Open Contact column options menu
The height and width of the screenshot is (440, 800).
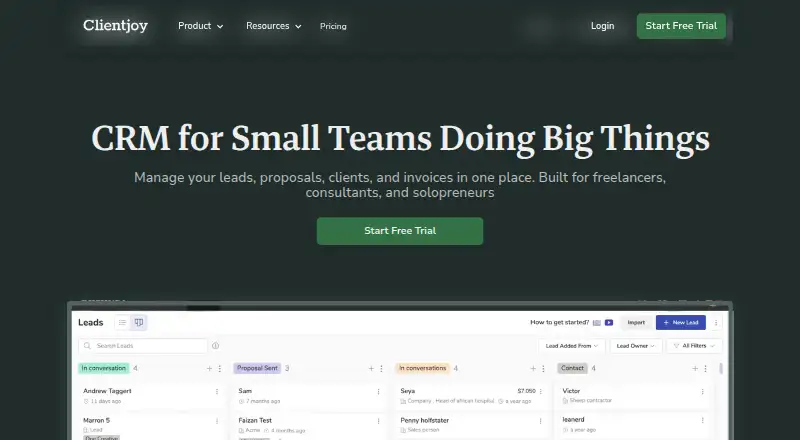coord(706,369)
